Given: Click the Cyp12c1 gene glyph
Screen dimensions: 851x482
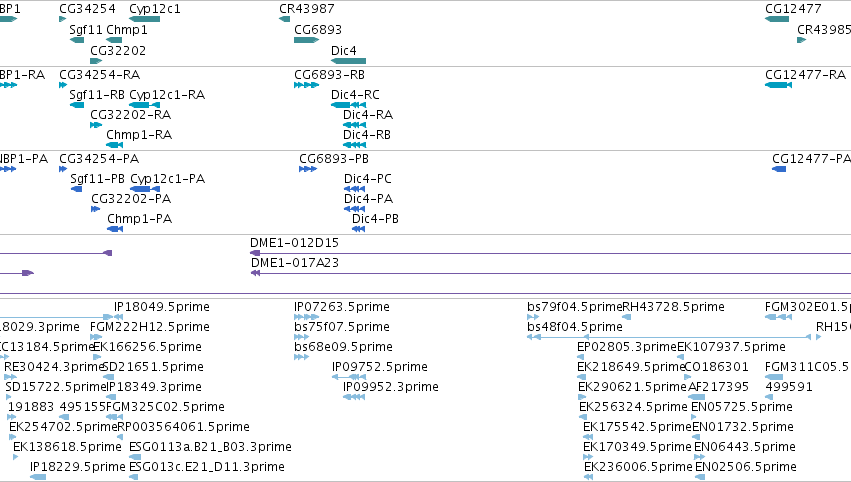Looking at the screenshot, I should tap(144, 19).
